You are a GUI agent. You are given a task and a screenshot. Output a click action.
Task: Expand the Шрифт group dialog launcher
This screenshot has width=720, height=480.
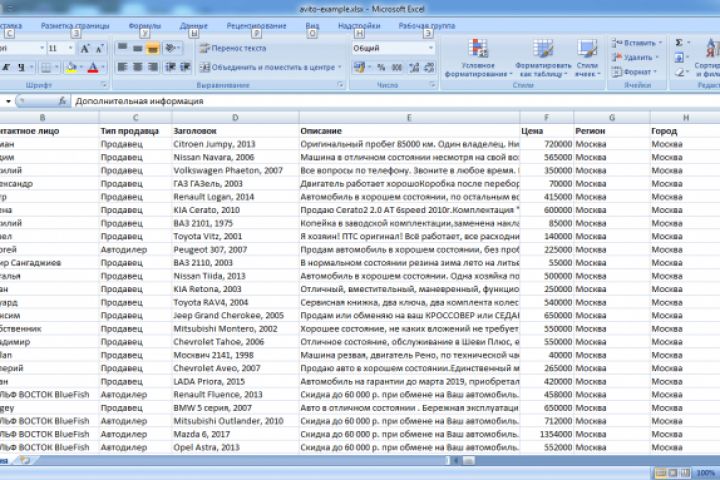point(104,85)
